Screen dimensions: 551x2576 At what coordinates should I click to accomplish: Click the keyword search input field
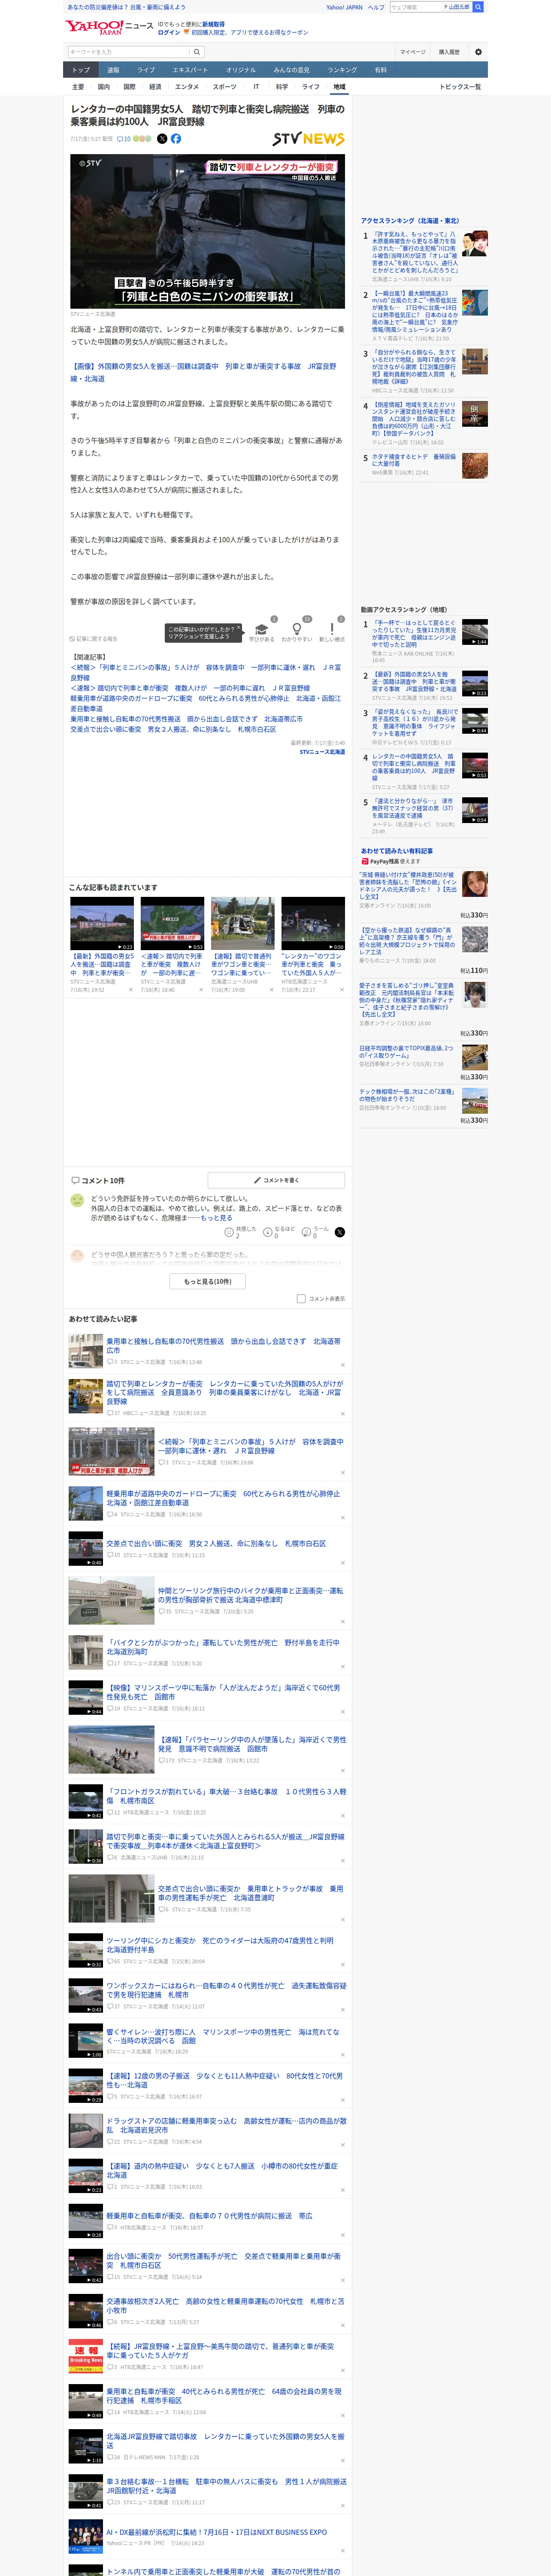click(129, 52)
